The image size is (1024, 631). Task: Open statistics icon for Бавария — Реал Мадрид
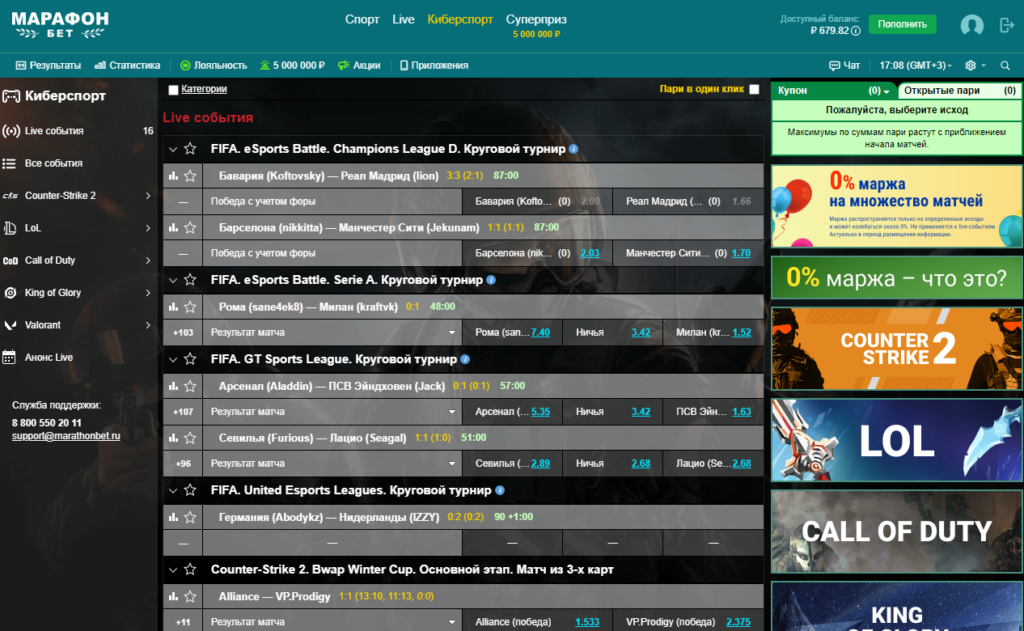pyautogui.click(x=173, y=176)
